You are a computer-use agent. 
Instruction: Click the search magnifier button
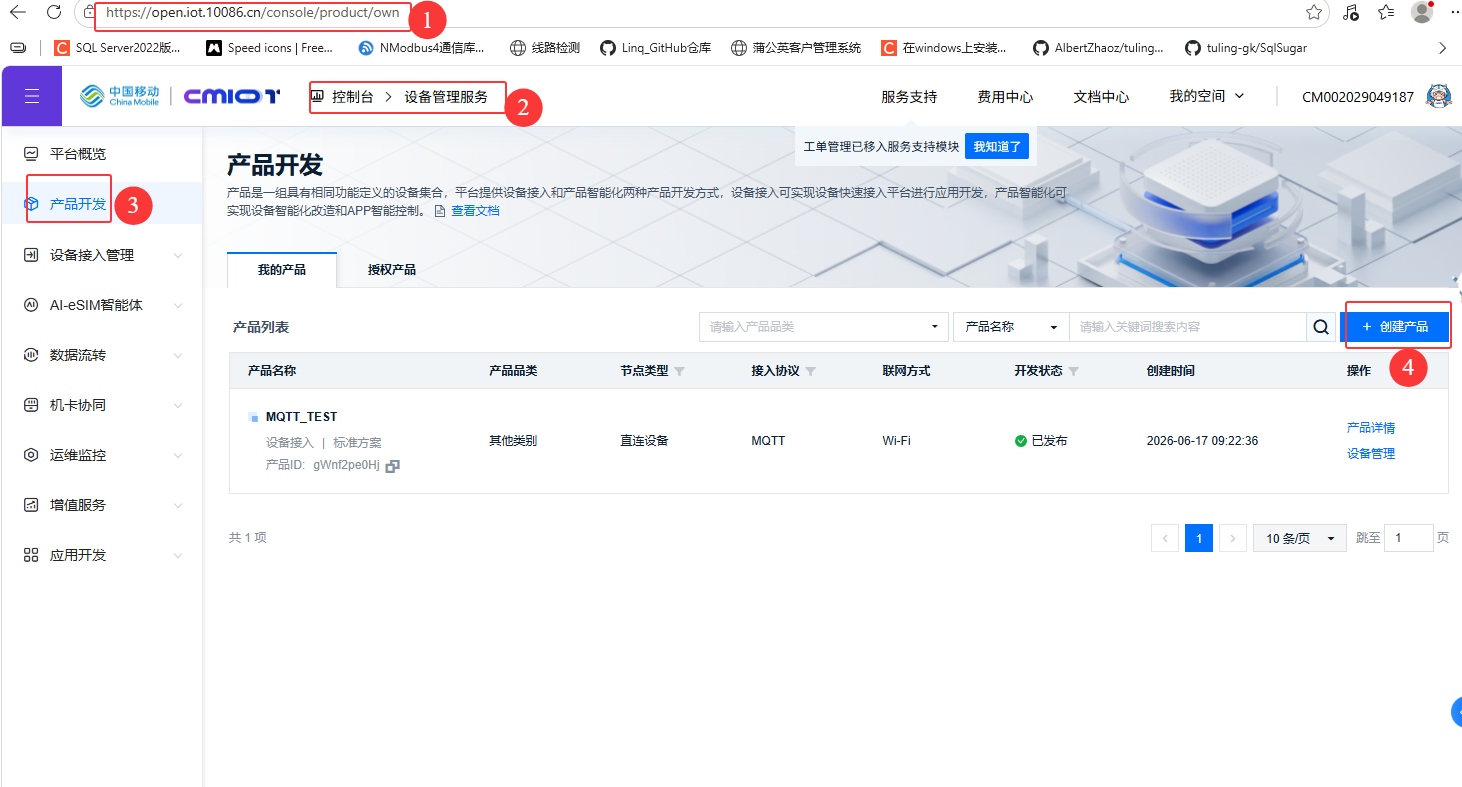point(1321,327)
